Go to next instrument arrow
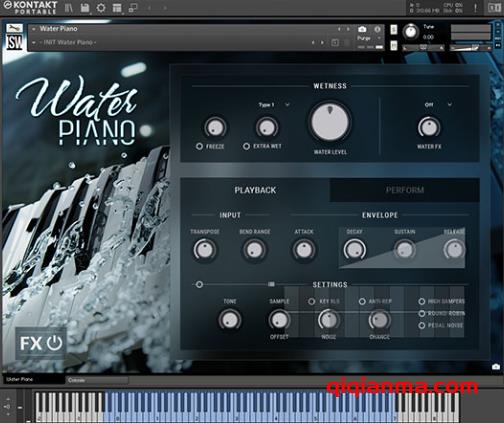This screenshot has width=504, height=423. (x=348, y=29)
